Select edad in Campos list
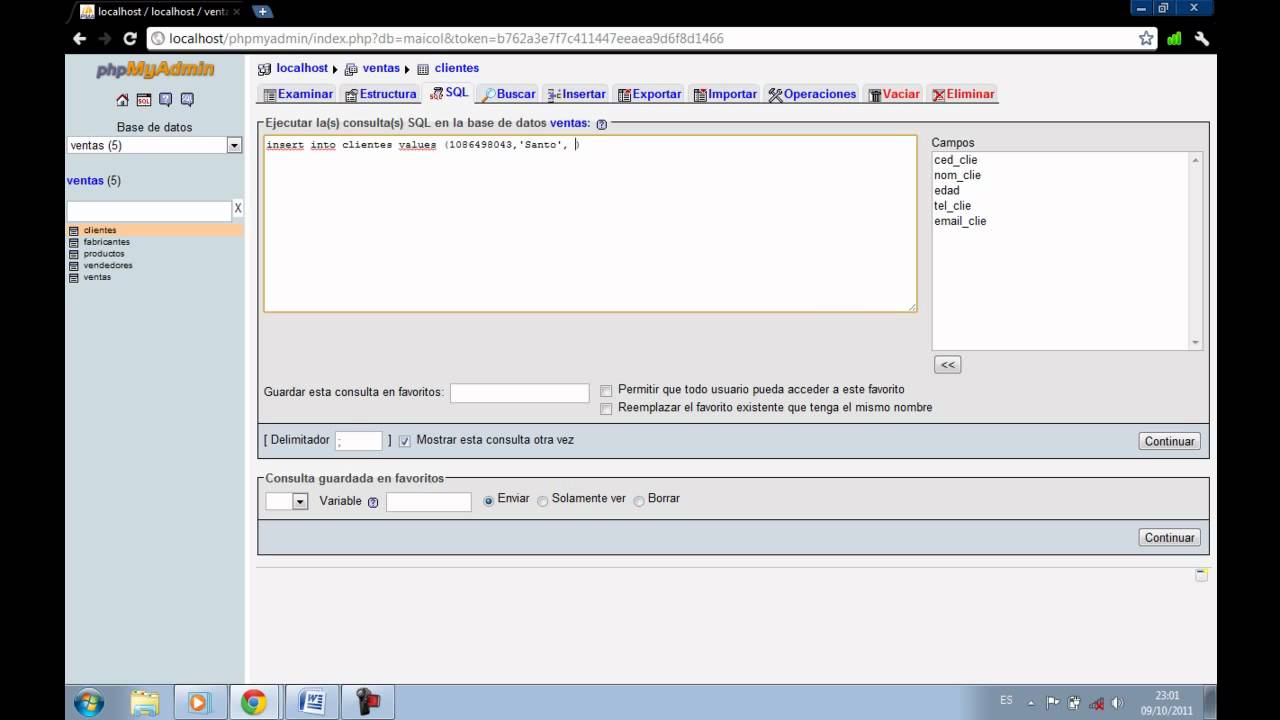 pyautogui.click(x=947, y=190)
